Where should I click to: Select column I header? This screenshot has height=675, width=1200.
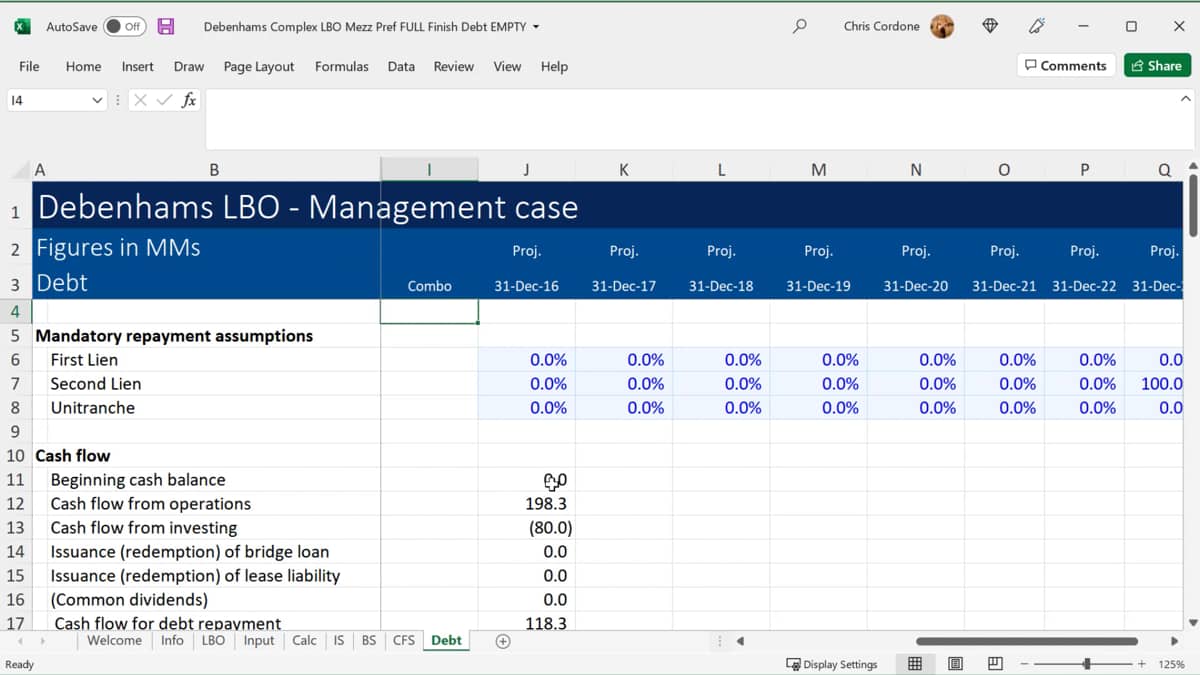429,170
